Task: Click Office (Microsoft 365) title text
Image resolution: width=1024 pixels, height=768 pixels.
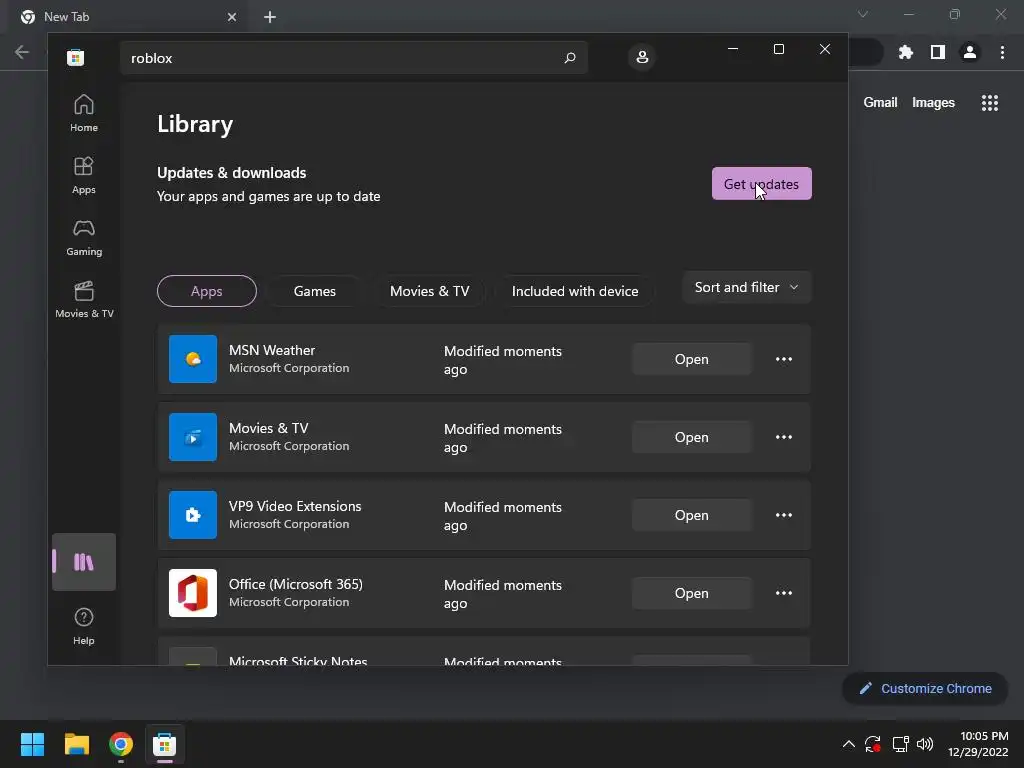Action: point(295,584)
